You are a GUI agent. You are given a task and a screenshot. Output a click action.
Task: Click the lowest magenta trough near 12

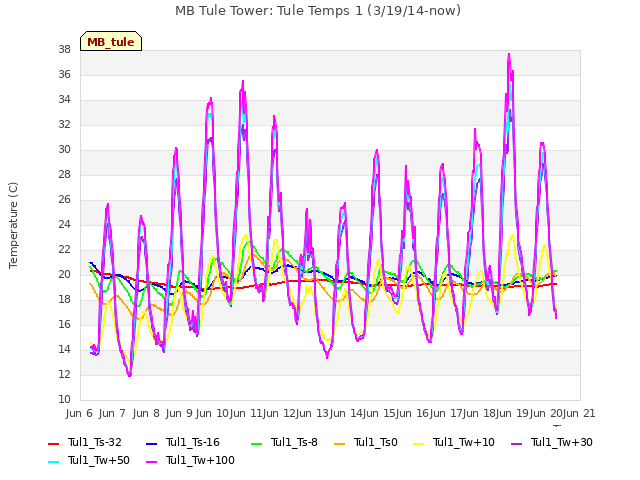click(x=129, y=375)
